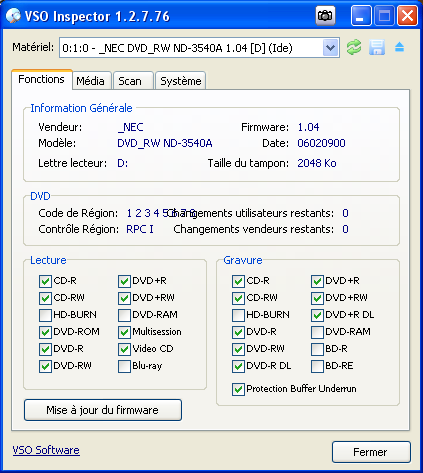Toggle the DVD+R DL checkbox
Image resolution: width=423 pixels, height=473 pixels.
pyautogui.click(x=317, y=315)
